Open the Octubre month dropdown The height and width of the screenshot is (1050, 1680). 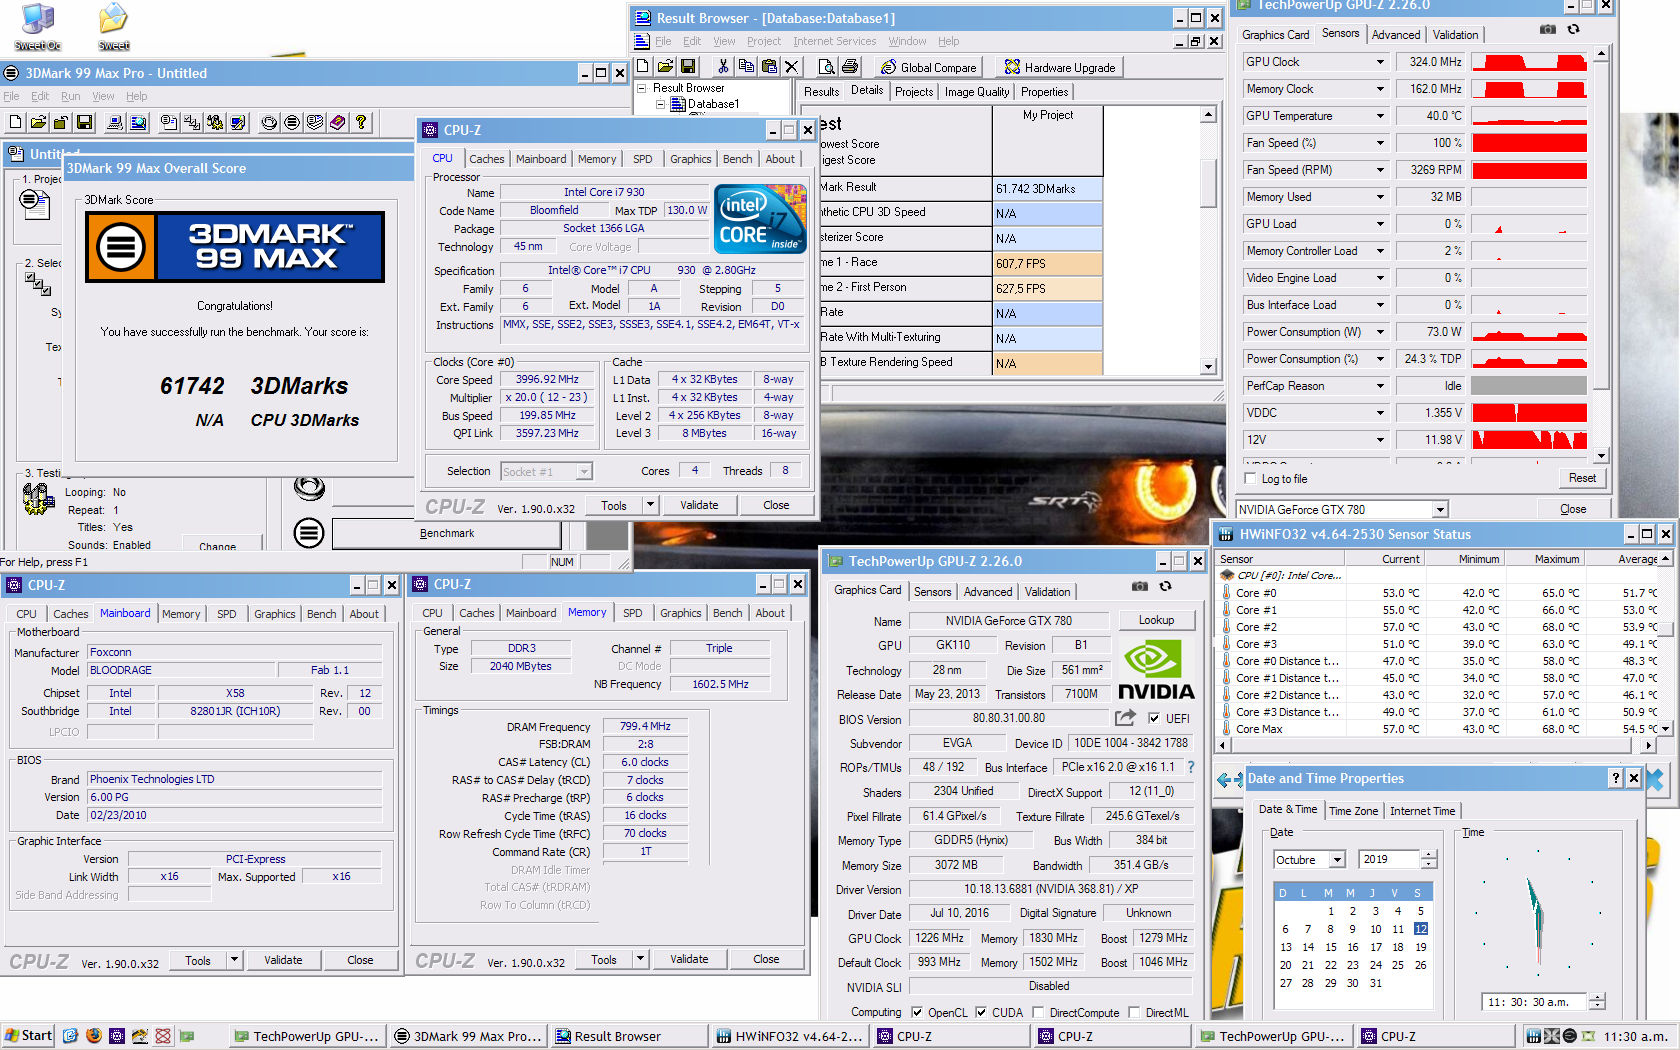pyautogui.click(x=1337, y=859)
